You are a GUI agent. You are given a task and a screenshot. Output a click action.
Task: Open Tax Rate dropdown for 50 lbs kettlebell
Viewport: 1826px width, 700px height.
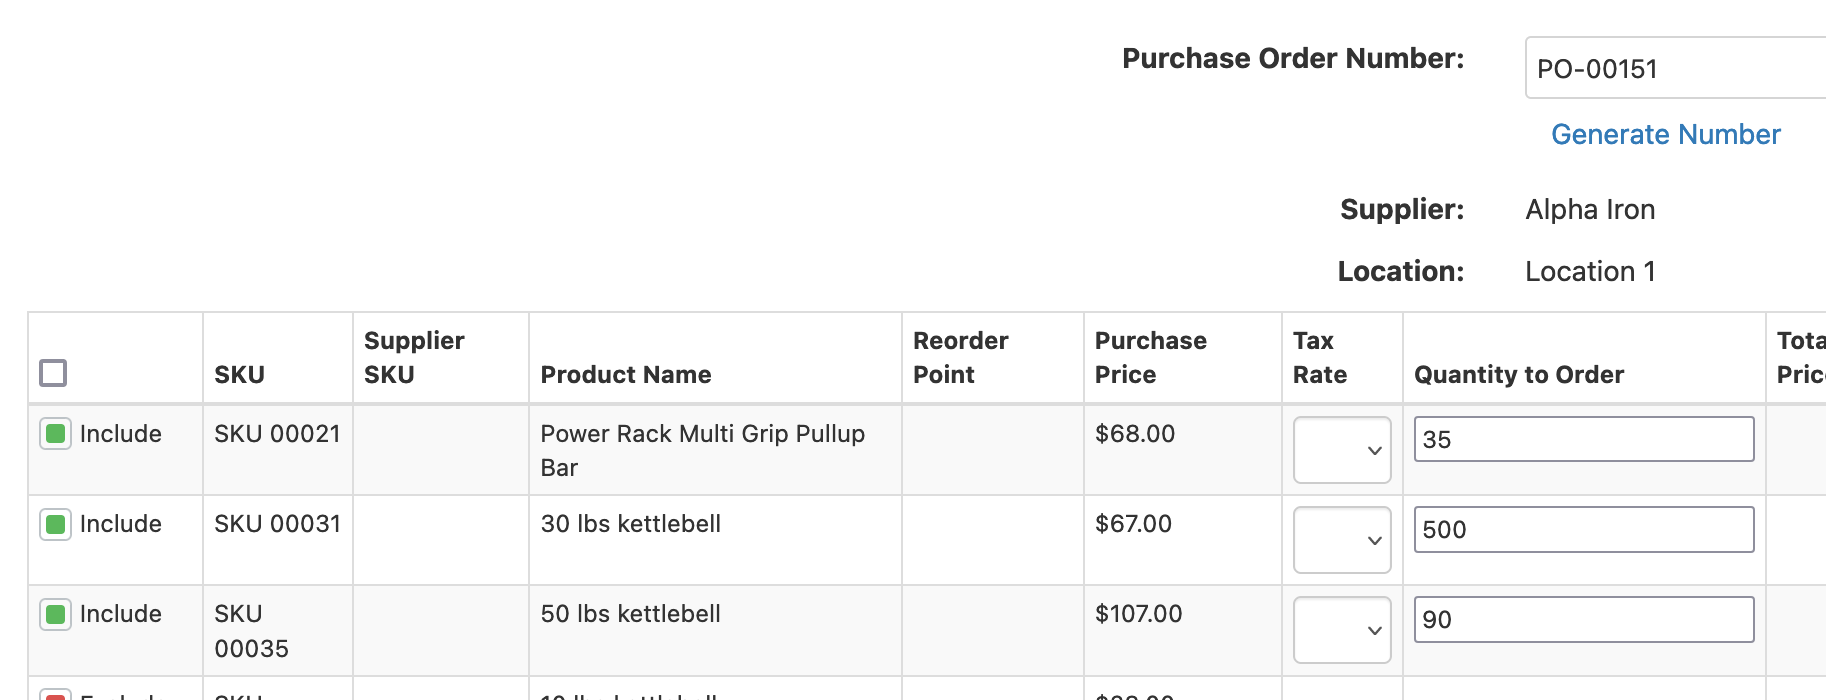tap(1341, 629)
